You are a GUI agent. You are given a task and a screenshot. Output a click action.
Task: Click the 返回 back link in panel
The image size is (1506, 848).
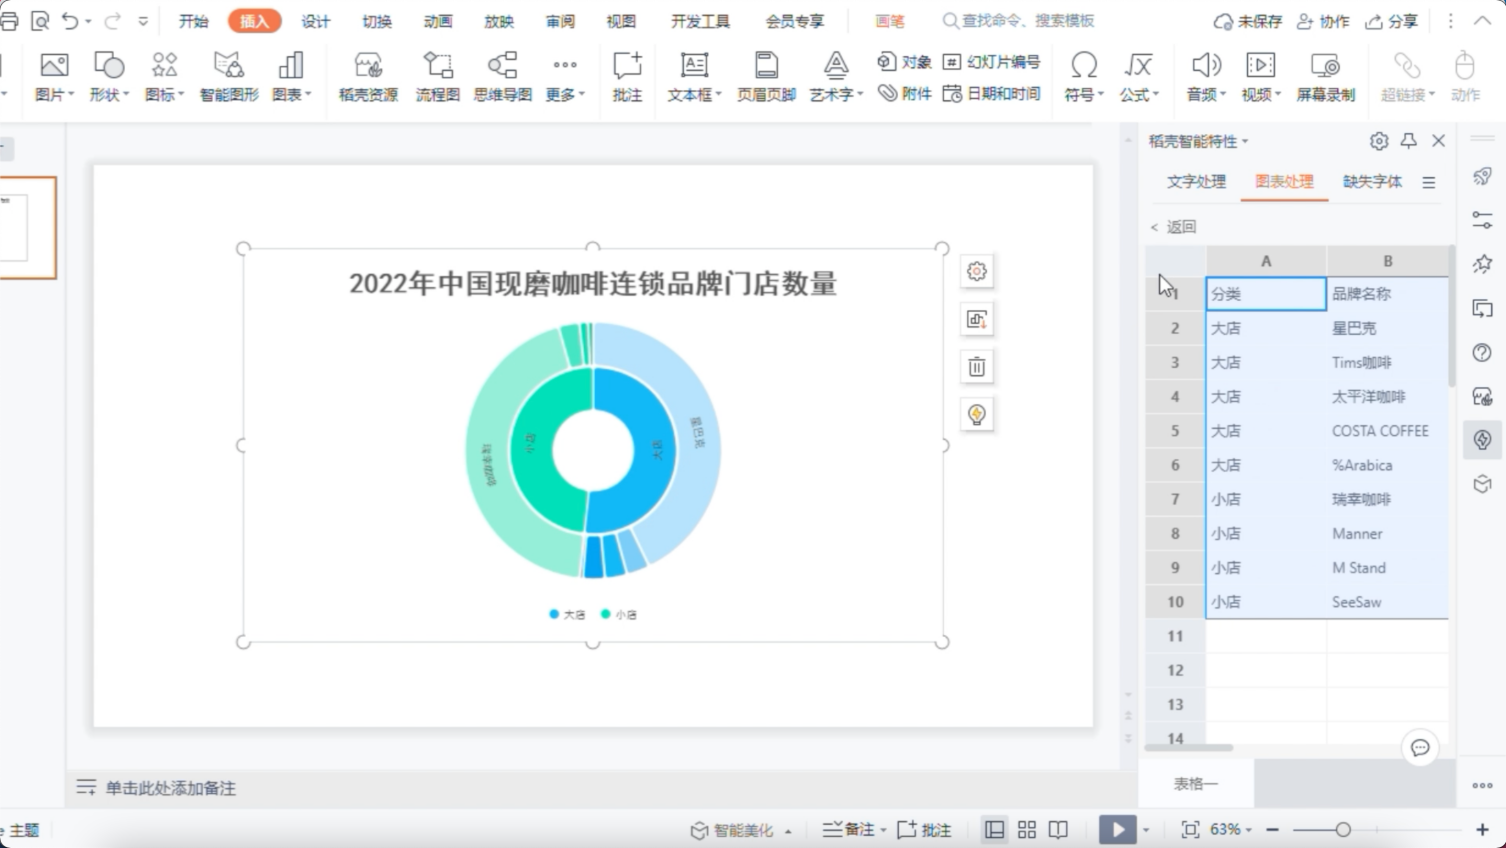coord(1173,227)
